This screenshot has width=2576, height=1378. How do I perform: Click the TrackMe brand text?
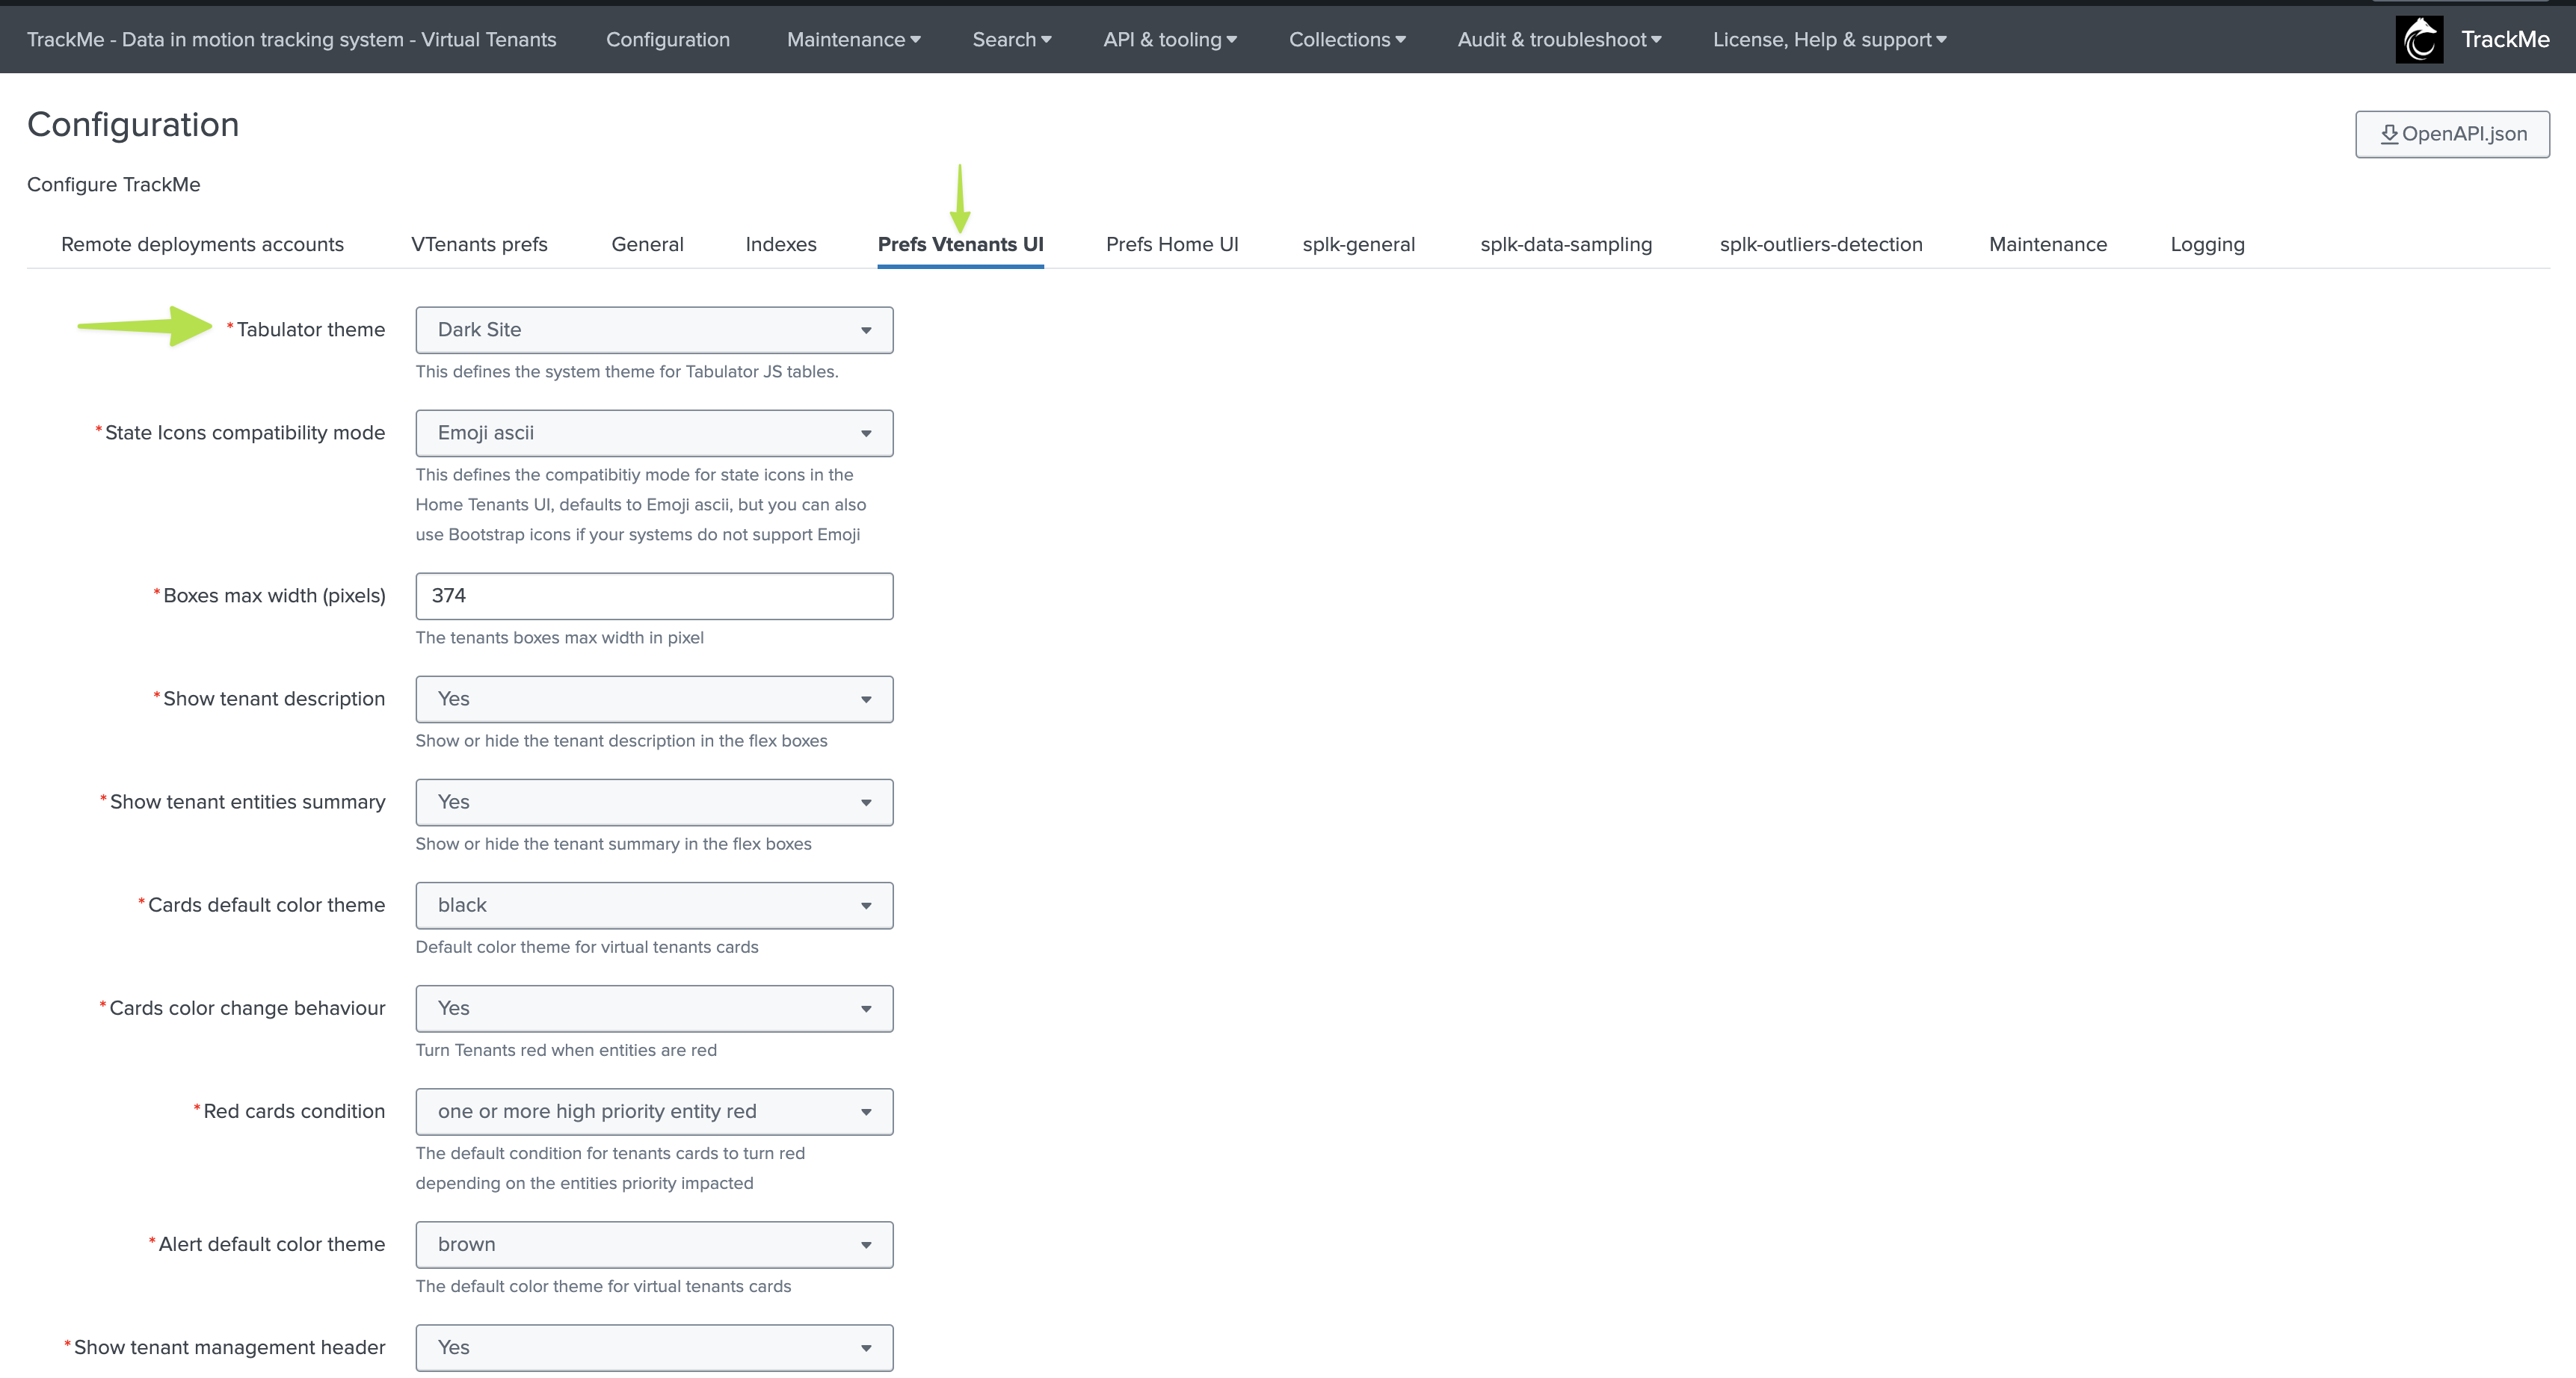[2505, 40]
